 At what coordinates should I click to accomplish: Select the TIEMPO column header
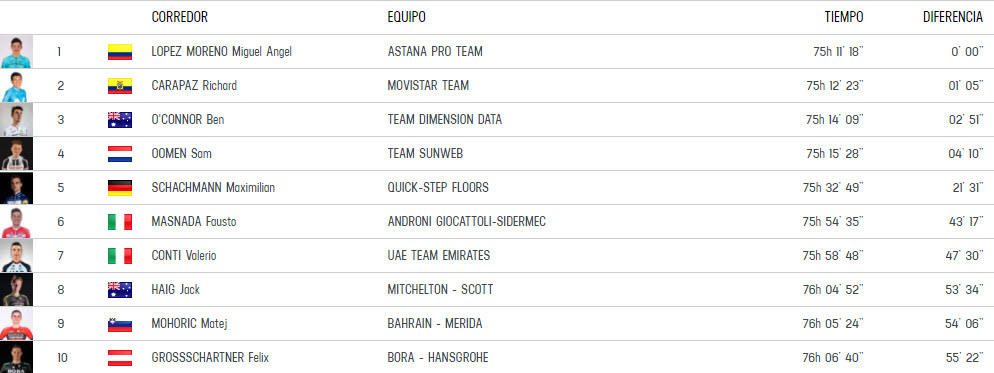tap(844, 17)
